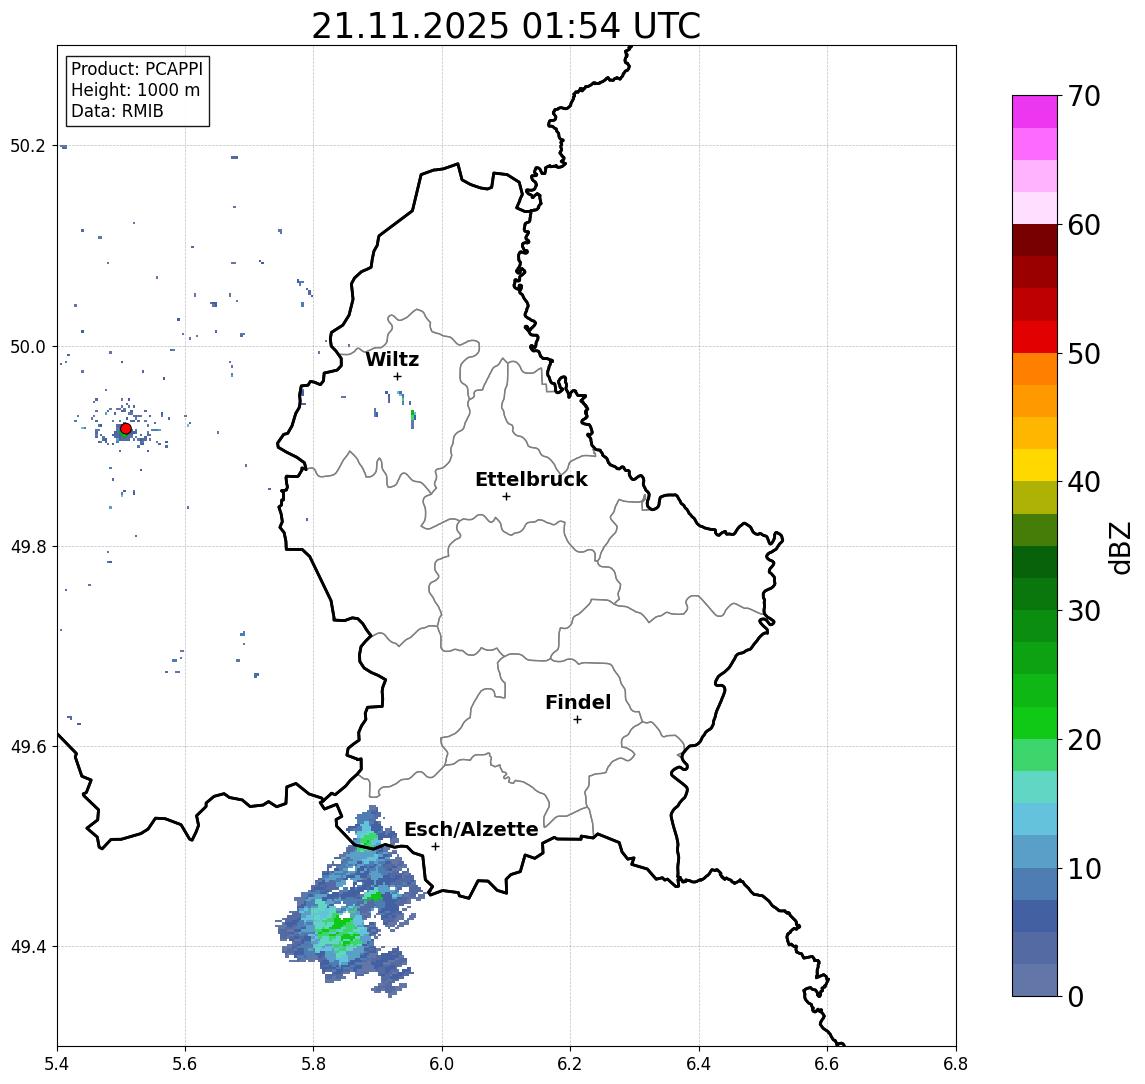Click the latitude tick label 49.8
Image resolution: width=1145 pixels, height=1084 pixels.
(x=28, y=546)
